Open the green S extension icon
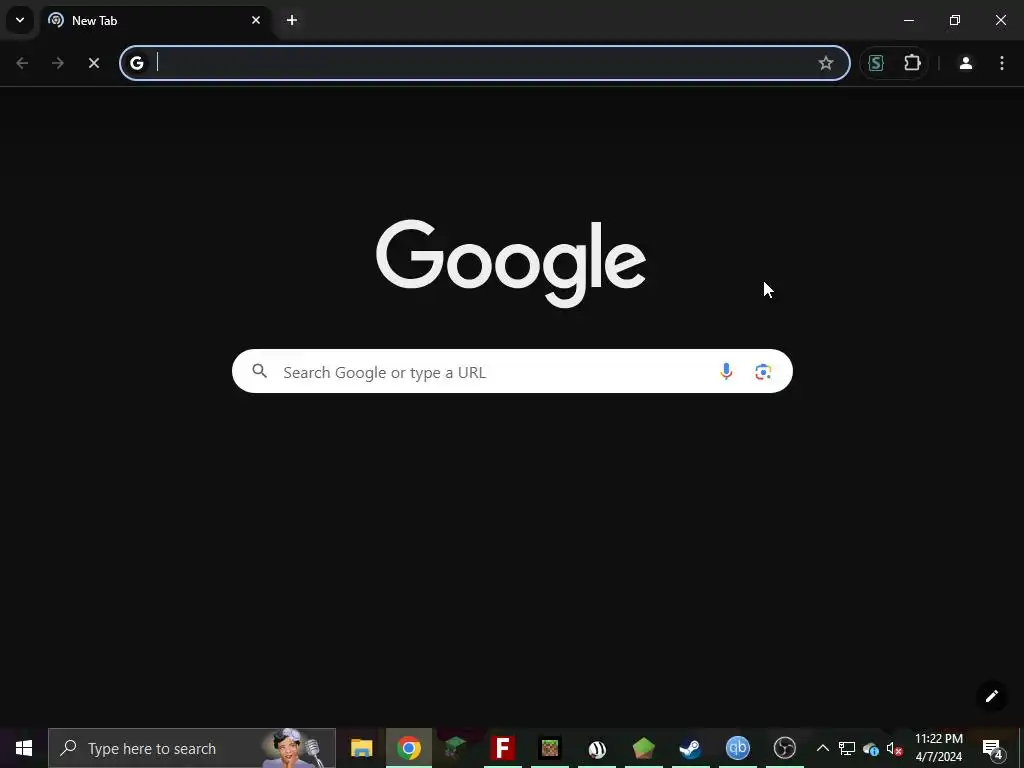The width and height of the screenshot is (1024, 768). point(876,63)
